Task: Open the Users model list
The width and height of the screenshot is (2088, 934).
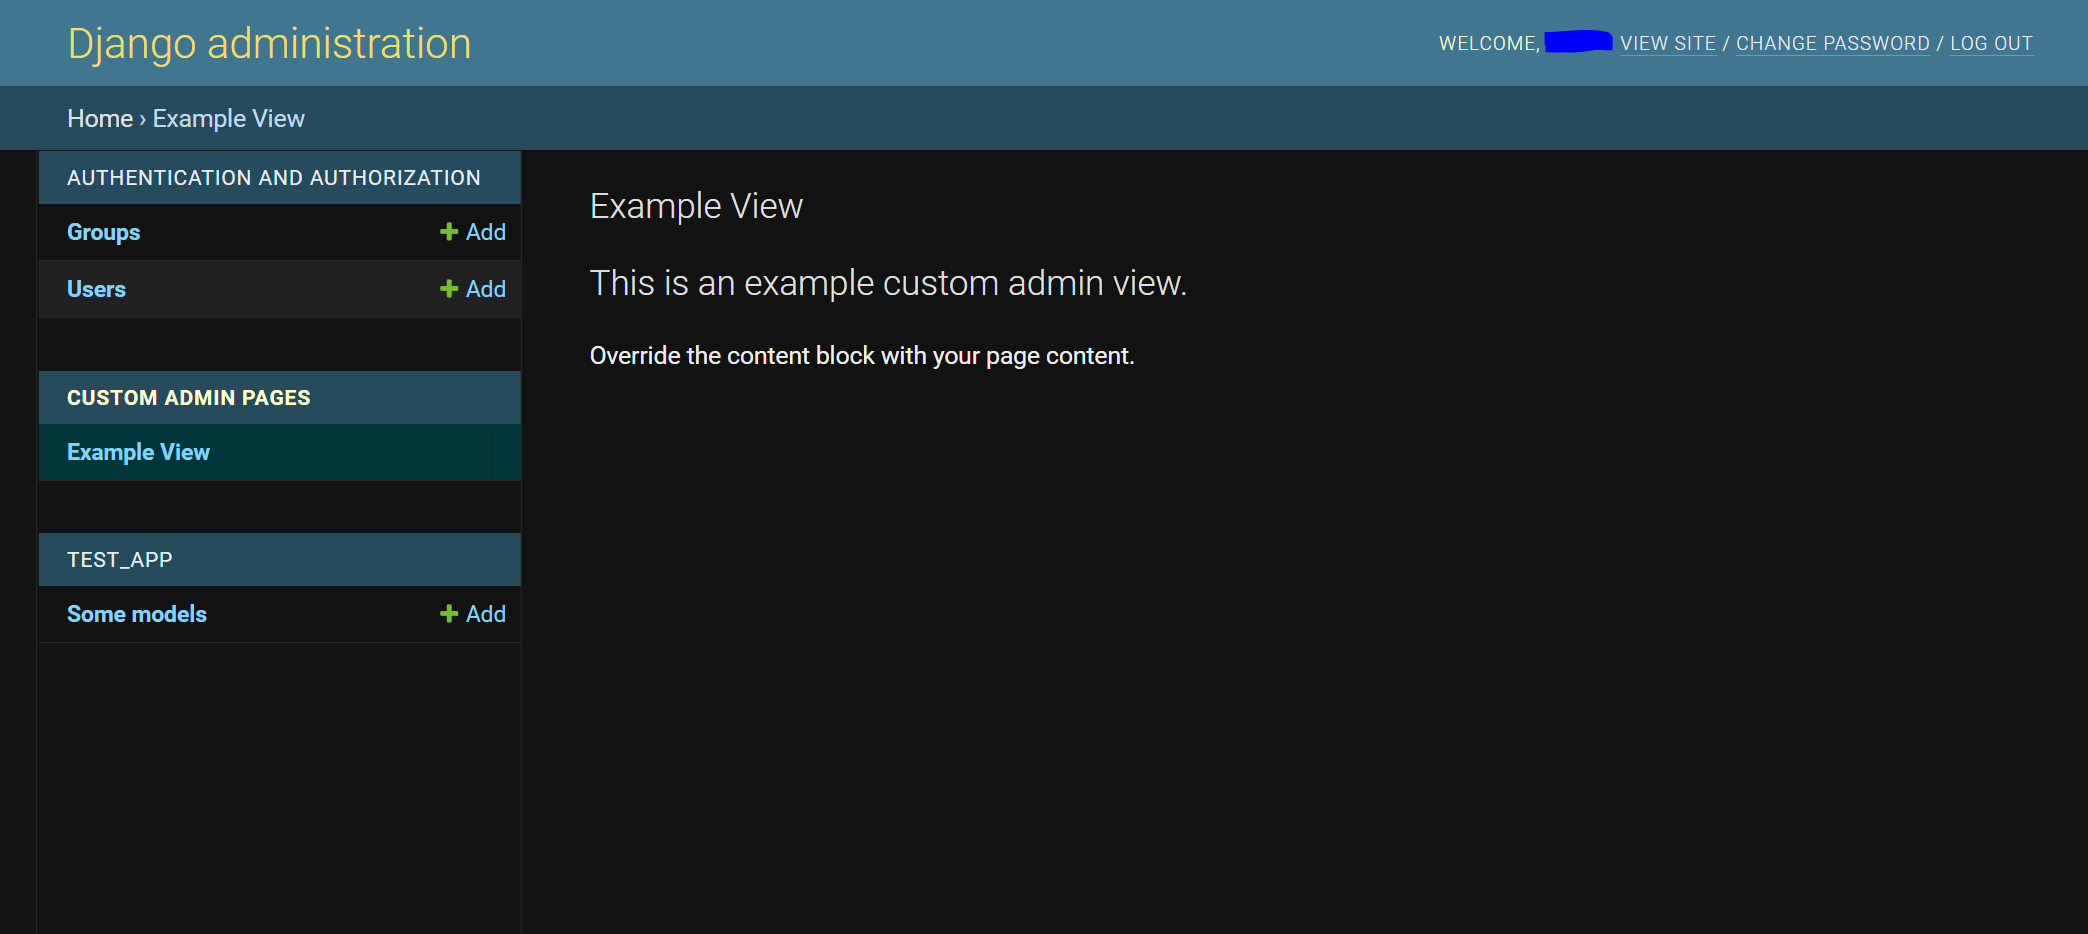Action: coord(96,289)
